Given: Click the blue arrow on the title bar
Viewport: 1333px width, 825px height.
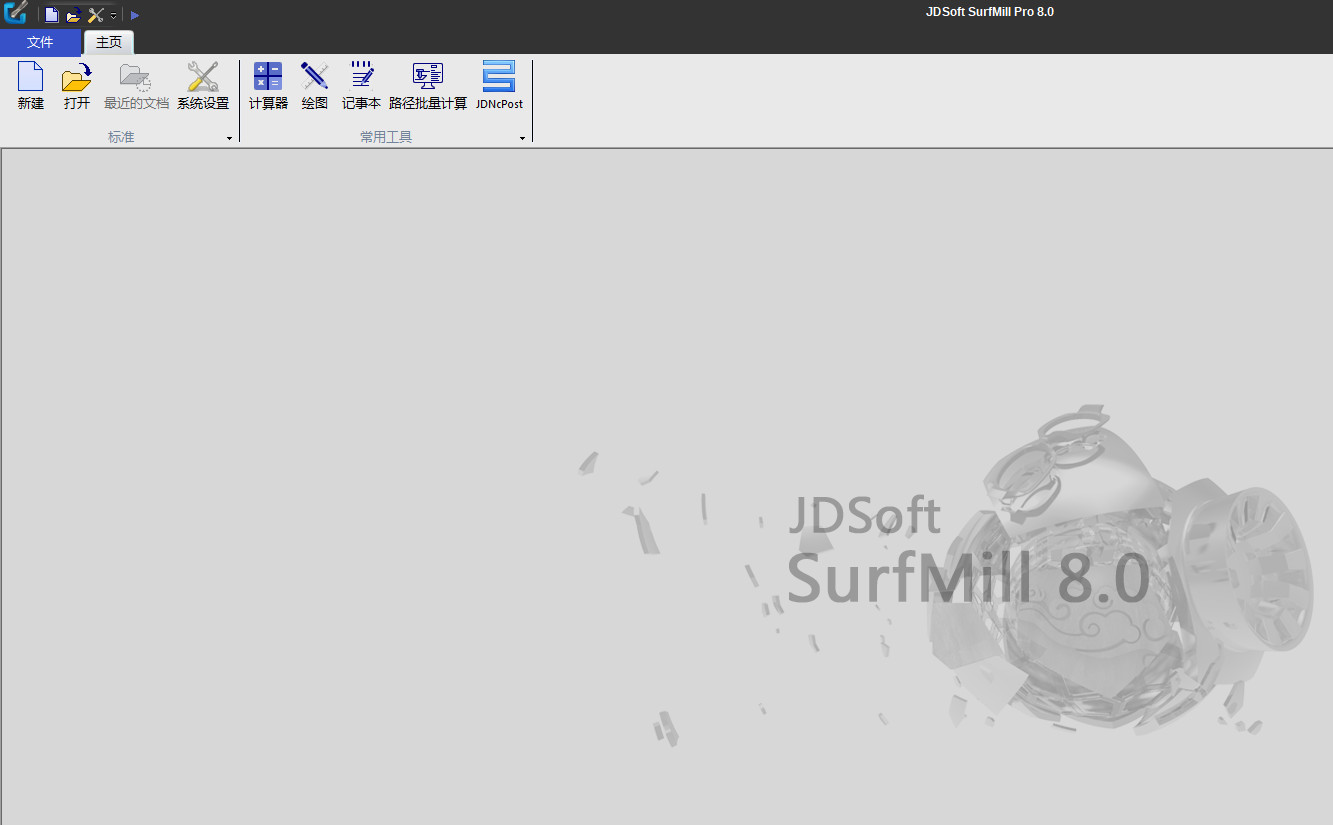Looking at the screenshot, I should pyautogui.click(x=135, y=15).
